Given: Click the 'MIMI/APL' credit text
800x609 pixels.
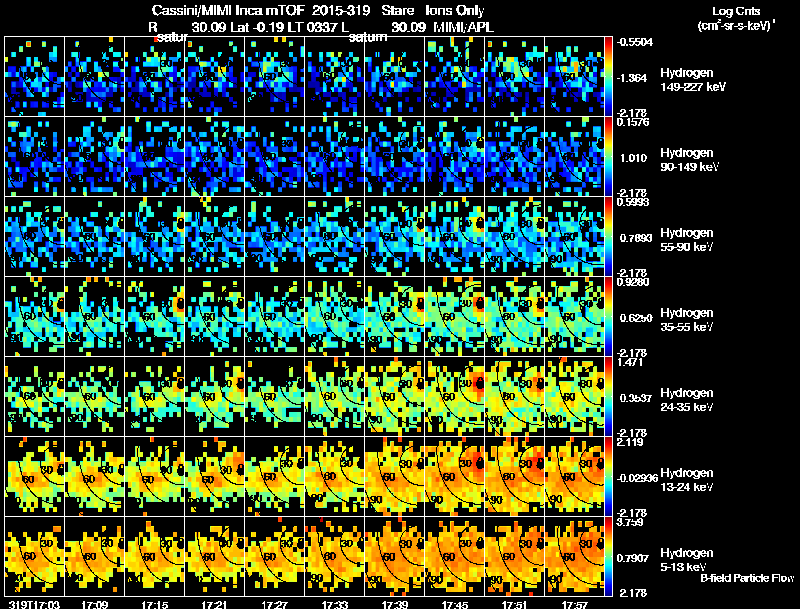Looking at the screenshot, I should coord(463,28).
